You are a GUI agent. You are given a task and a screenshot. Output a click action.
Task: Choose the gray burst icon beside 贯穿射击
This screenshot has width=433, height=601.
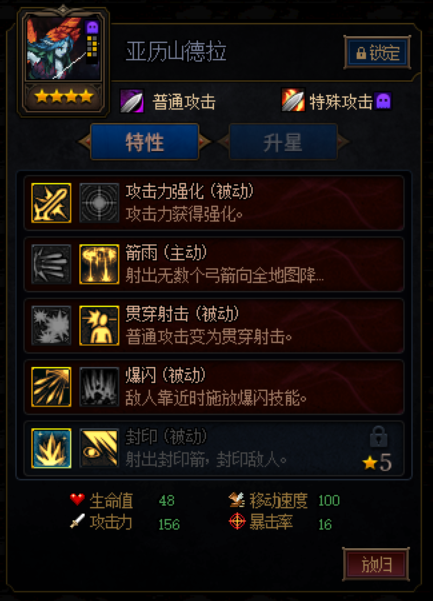coord(51,325)
